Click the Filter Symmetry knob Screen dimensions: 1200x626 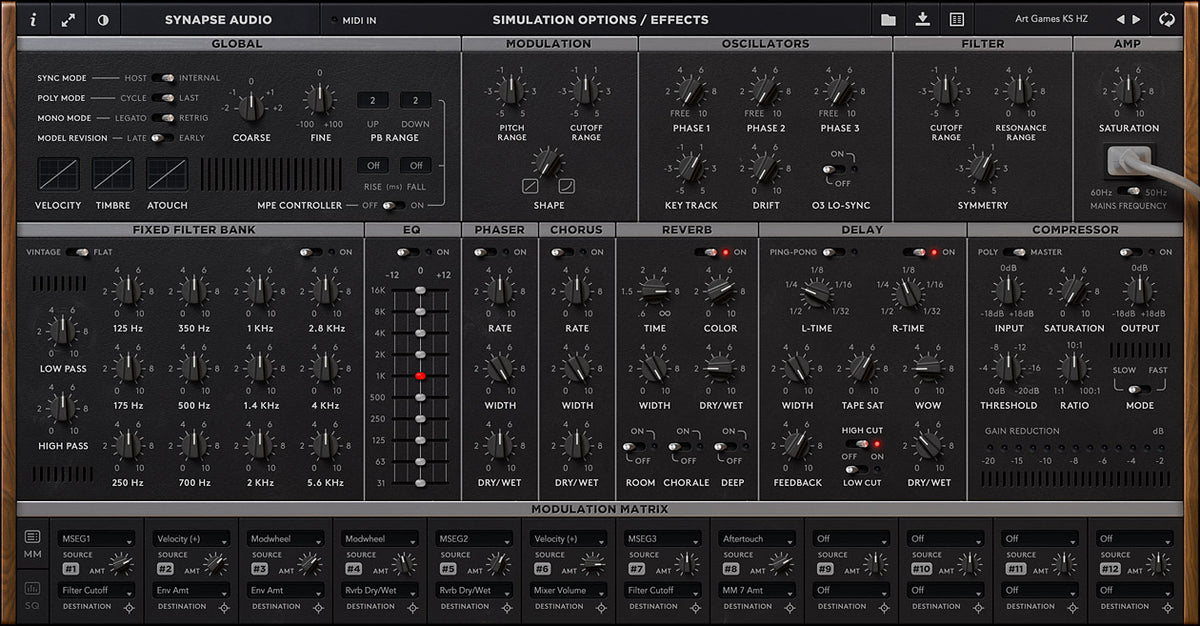[x=982, y=170]
